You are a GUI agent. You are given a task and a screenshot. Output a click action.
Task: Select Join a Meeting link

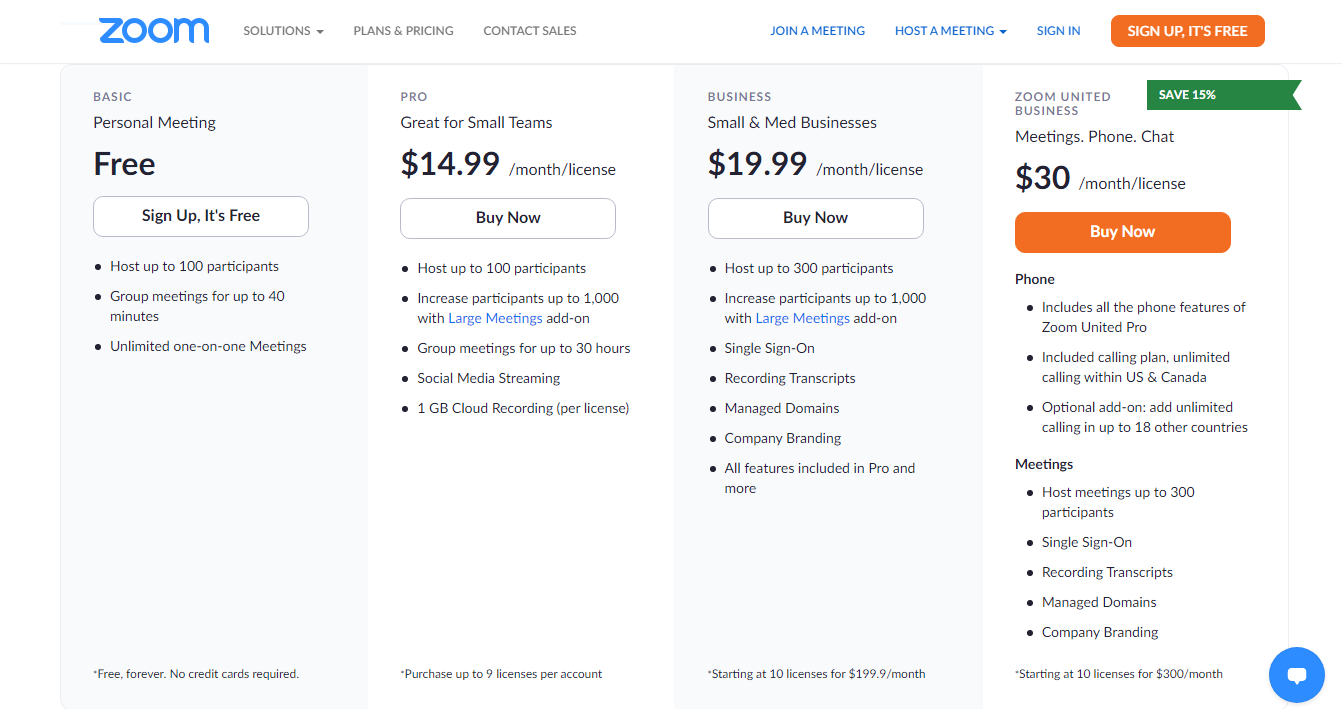(x=817, y=31)
